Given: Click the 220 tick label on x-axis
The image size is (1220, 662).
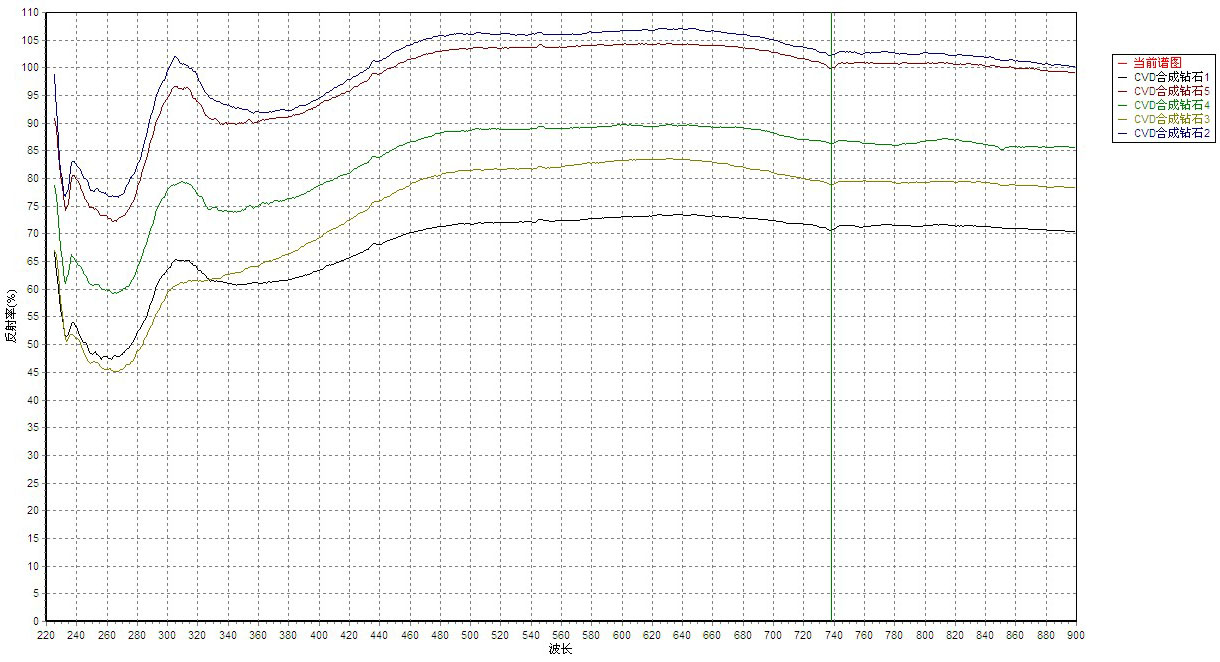Looking at the screenshot, I should point(46,635).
